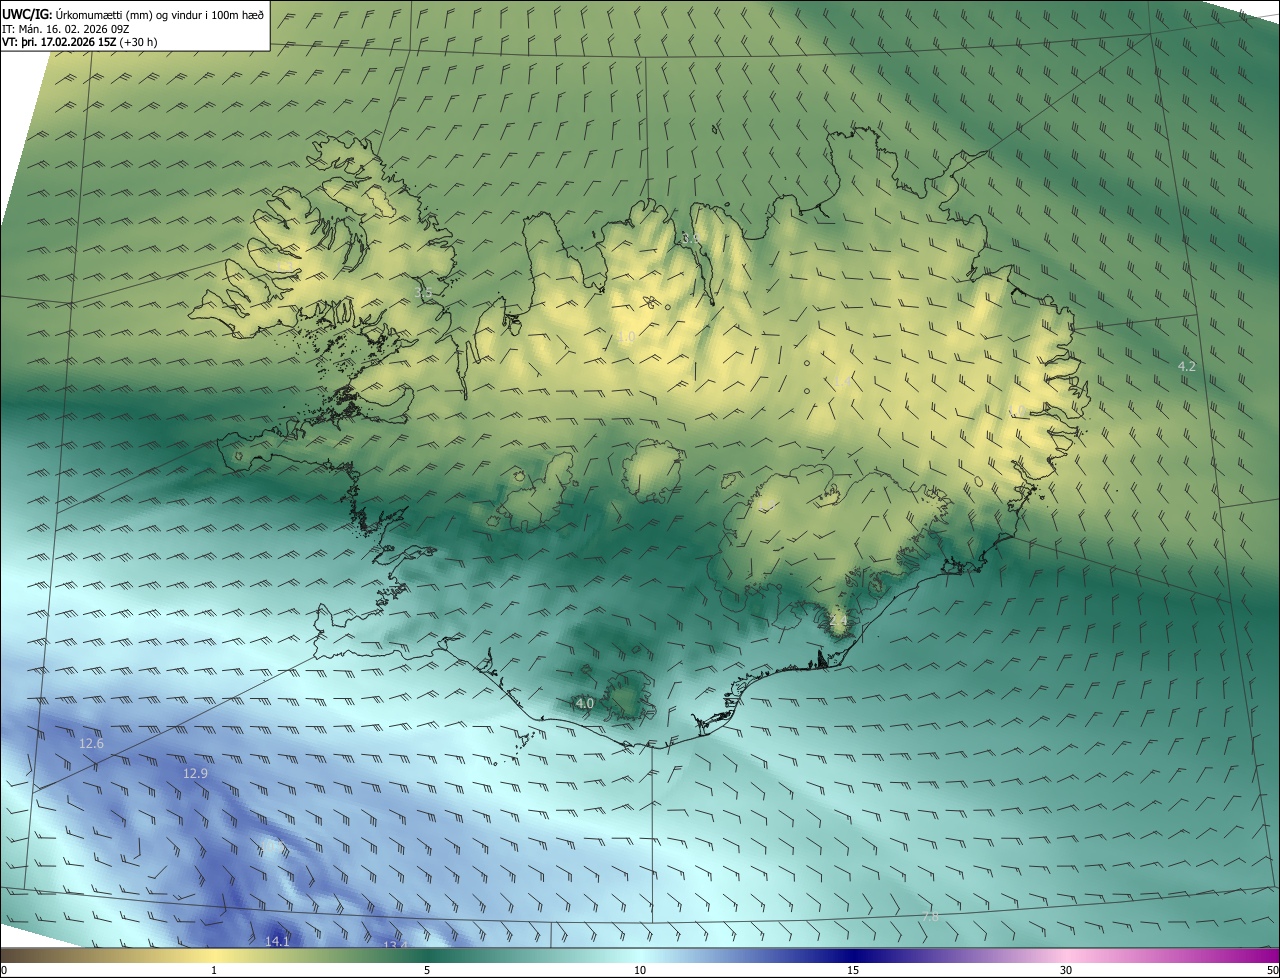Click the 12.9 value label

pyautogui.click(x=195, y=774)
